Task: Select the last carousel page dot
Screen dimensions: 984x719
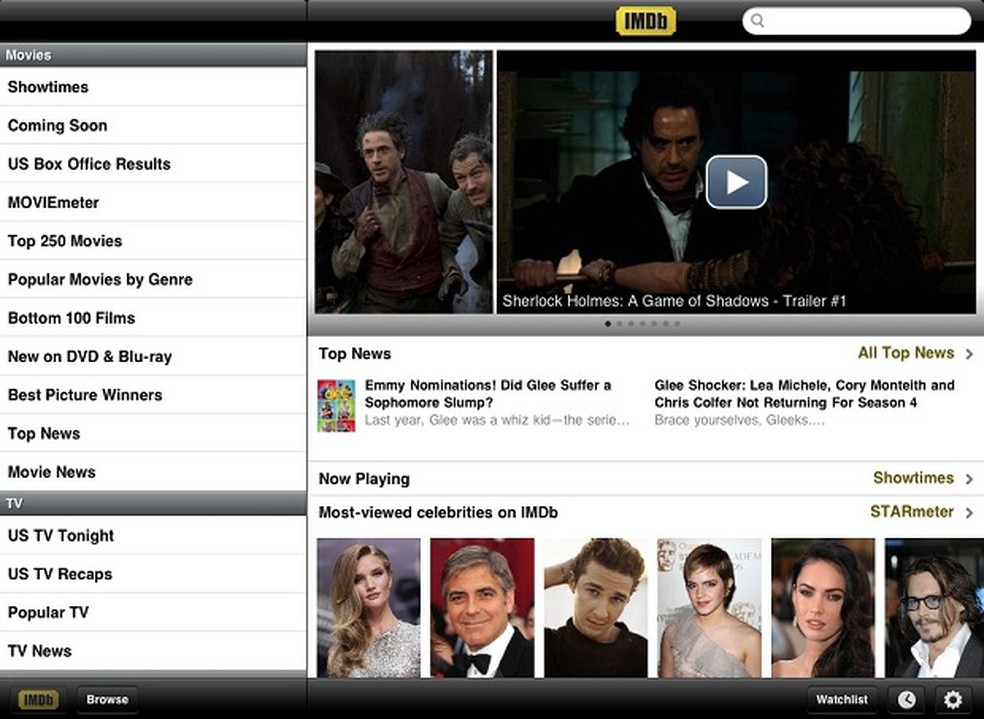Action: 676,324
